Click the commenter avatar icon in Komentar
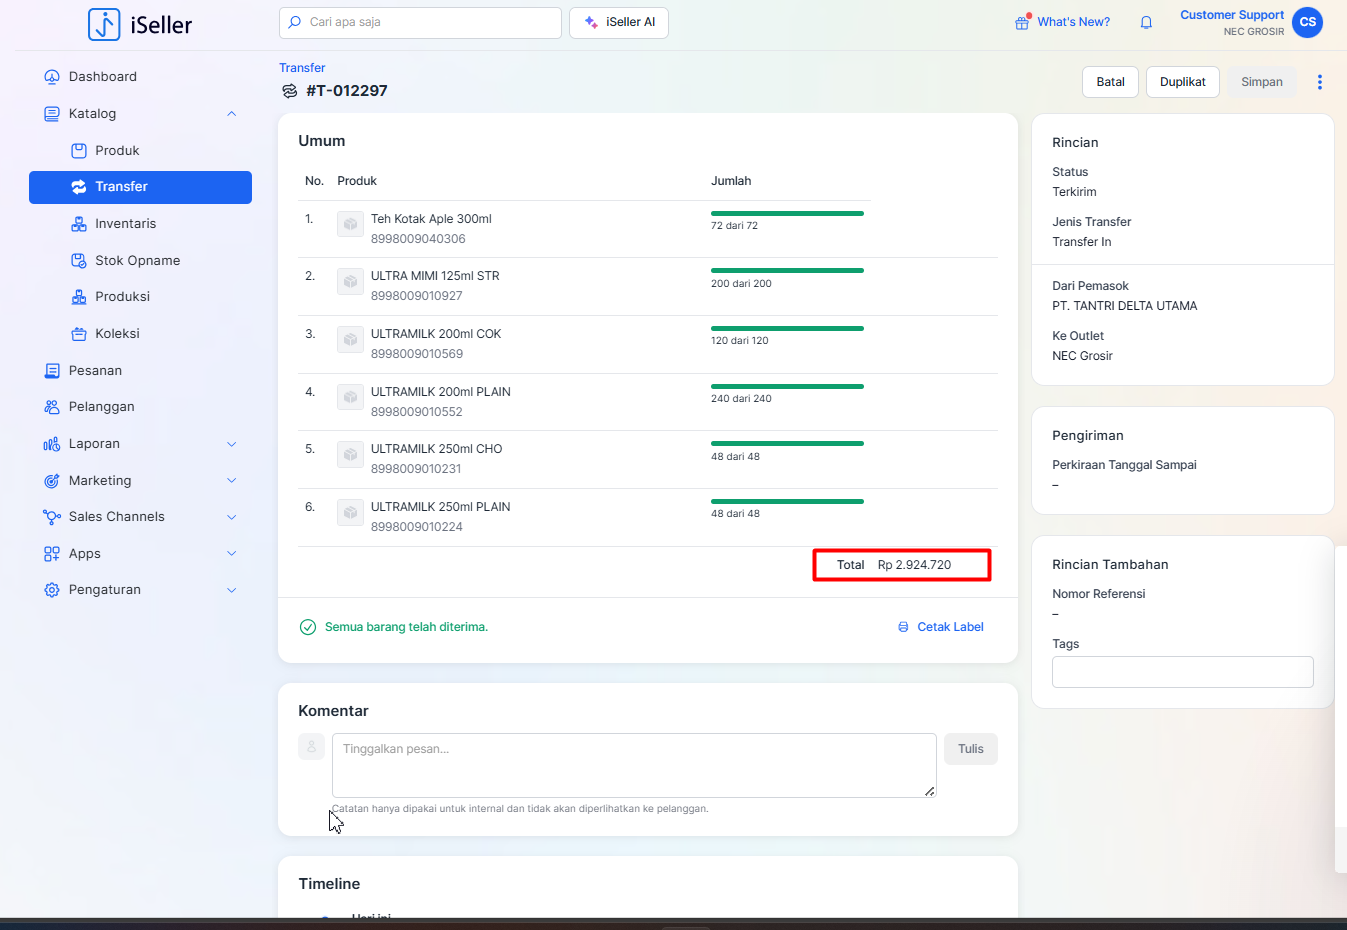 click(311, 747)
